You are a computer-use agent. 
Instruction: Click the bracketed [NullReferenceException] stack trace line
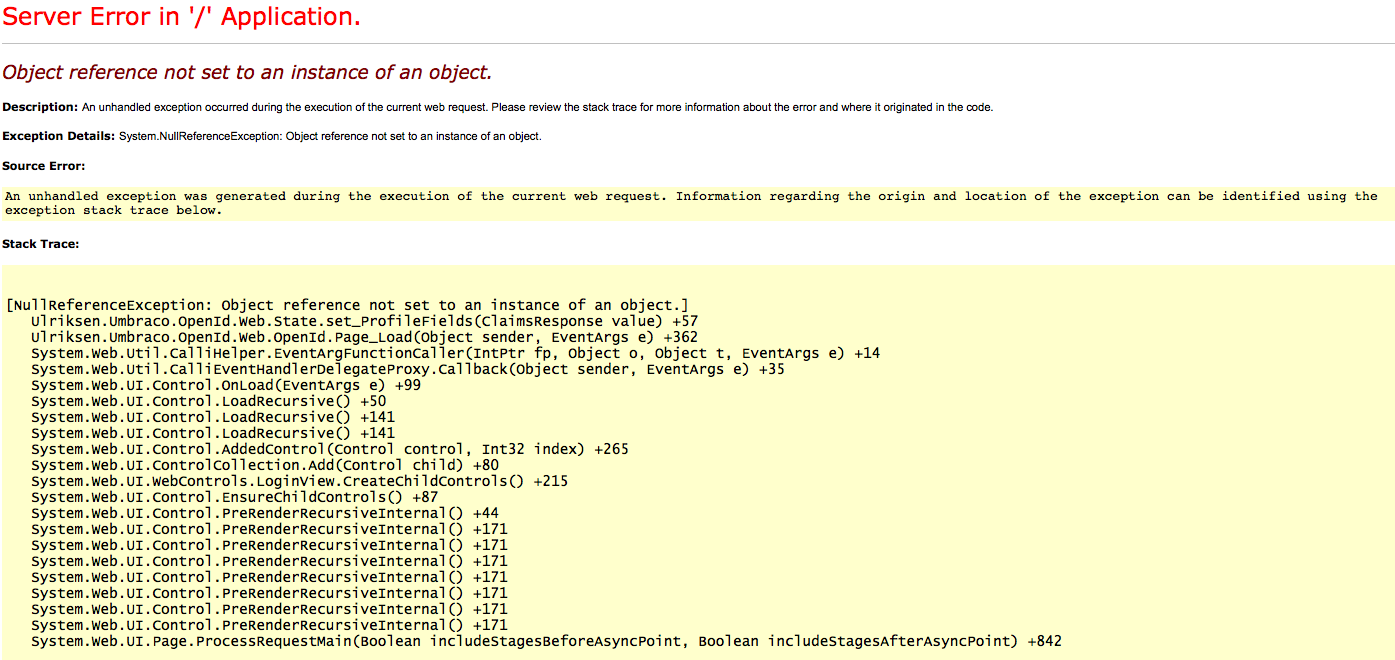point(347,305)
